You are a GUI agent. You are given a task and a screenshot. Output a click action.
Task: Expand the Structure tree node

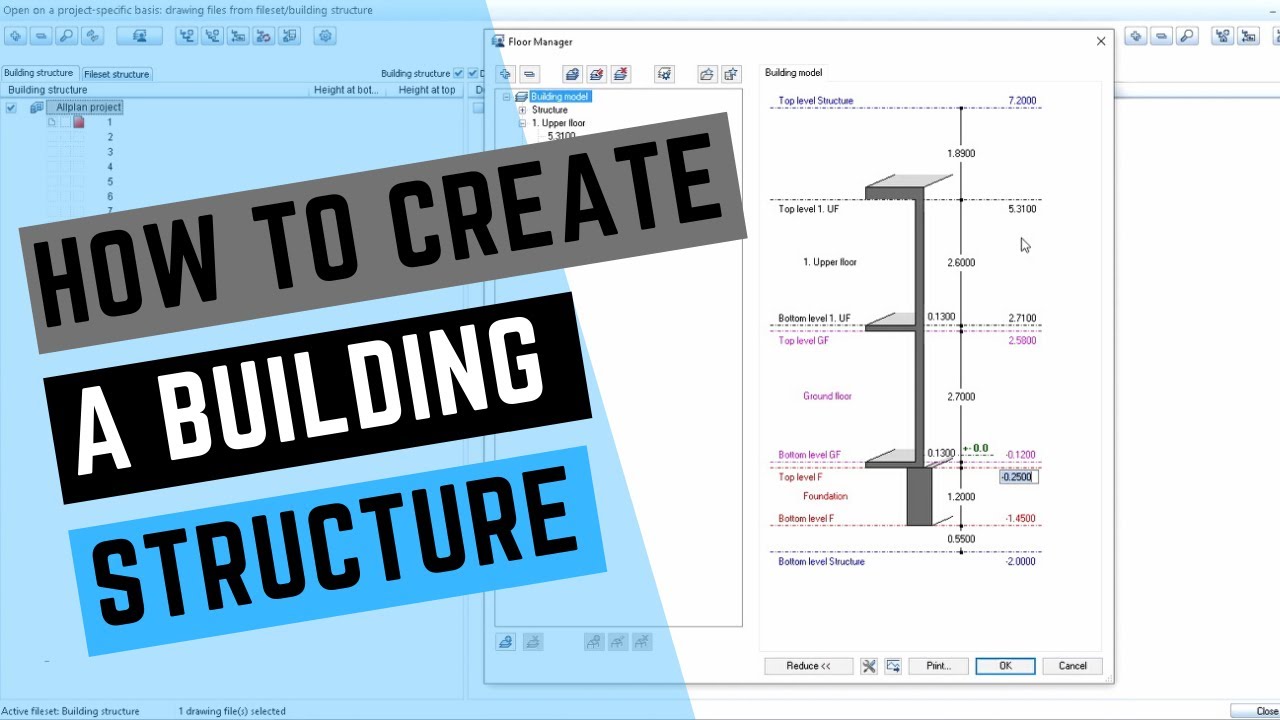[x=522, y=110]
